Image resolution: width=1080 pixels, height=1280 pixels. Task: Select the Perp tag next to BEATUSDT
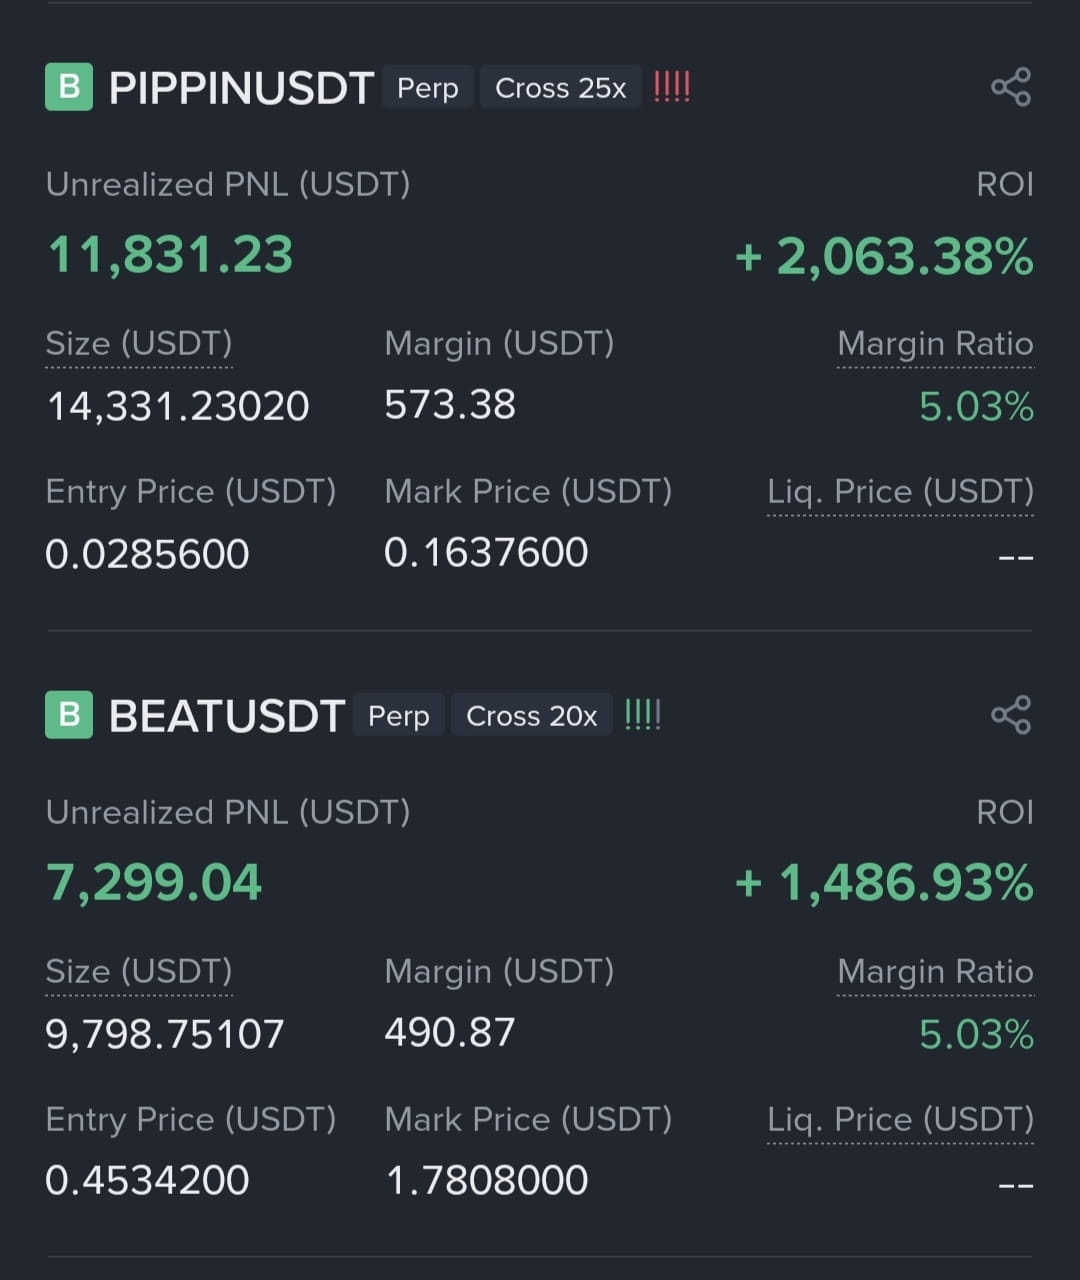point(399,716)
